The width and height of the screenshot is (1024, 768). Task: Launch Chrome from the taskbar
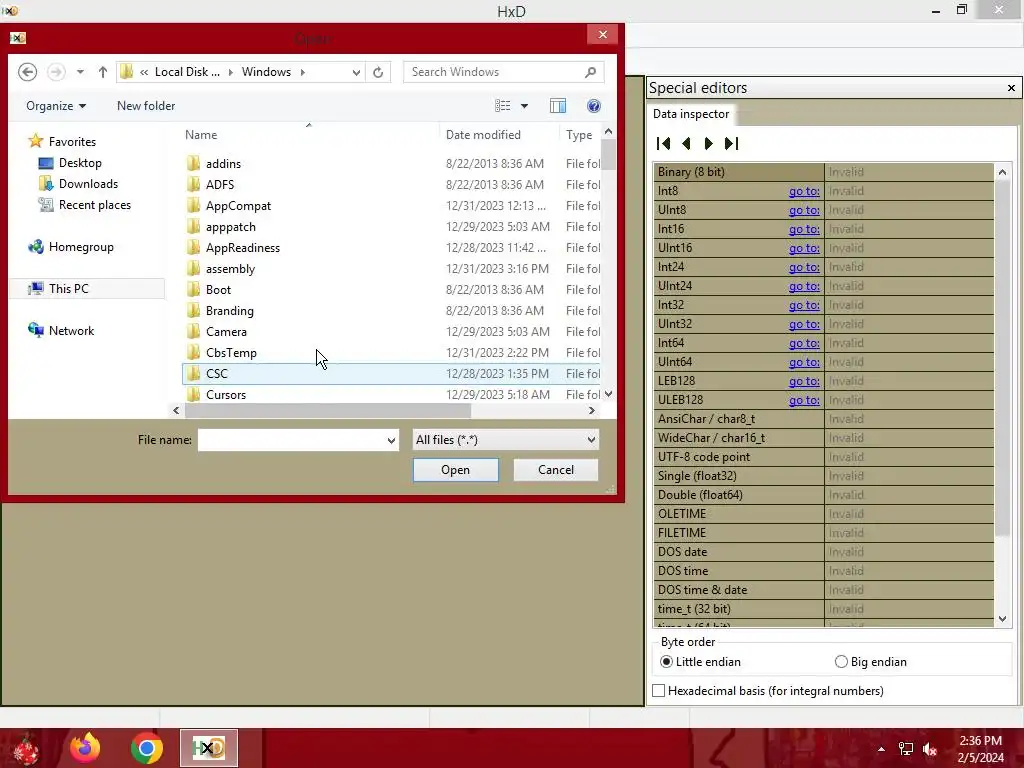click(x=146, y=748)
